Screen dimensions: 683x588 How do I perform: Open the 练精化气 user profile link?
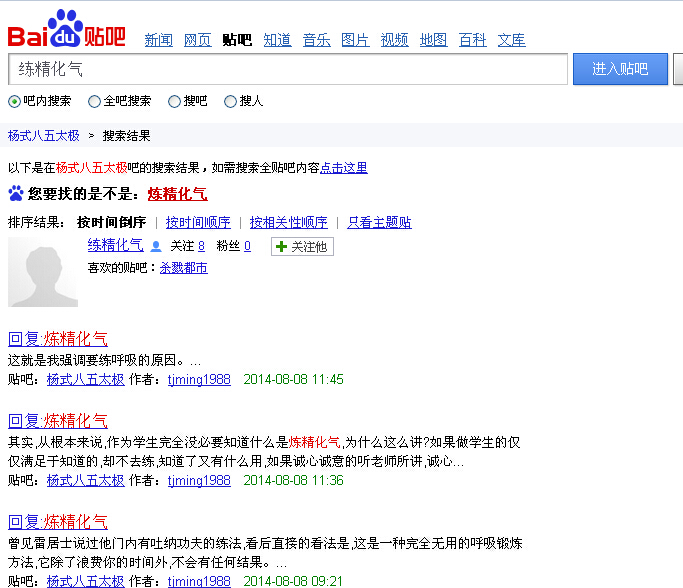point(115,245)
